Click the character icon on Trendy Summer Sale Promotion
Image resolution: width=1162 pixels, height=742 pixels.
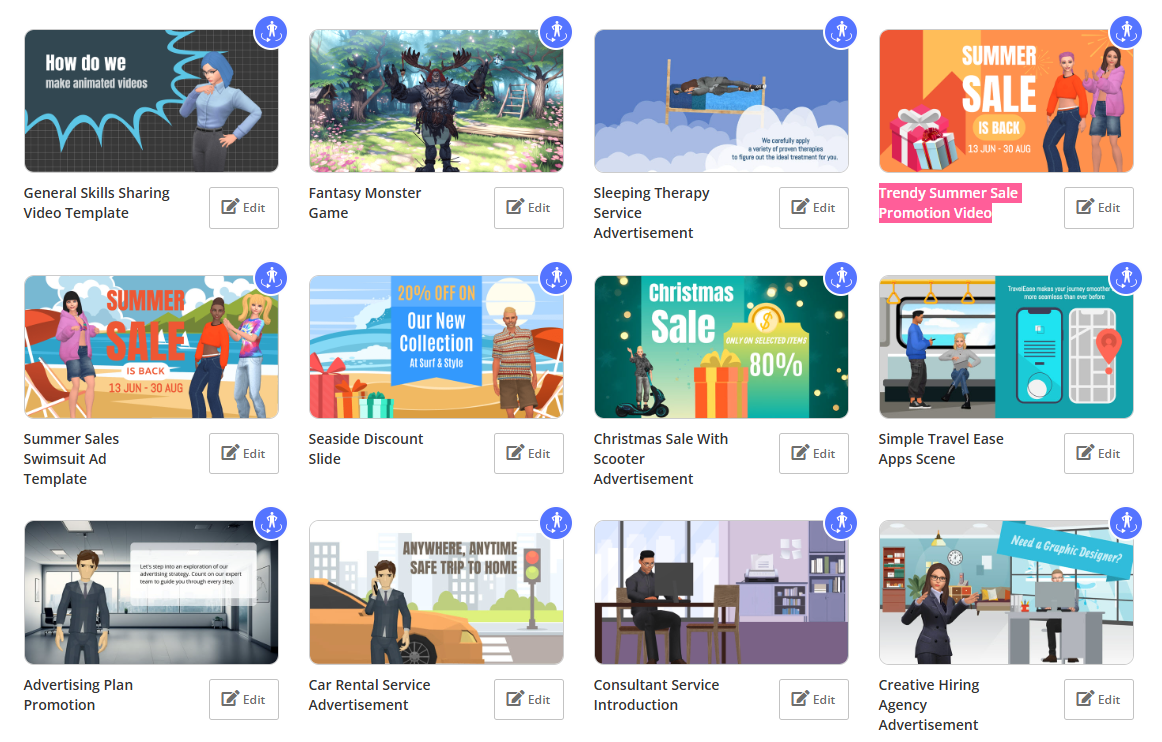pos(1126,32)
